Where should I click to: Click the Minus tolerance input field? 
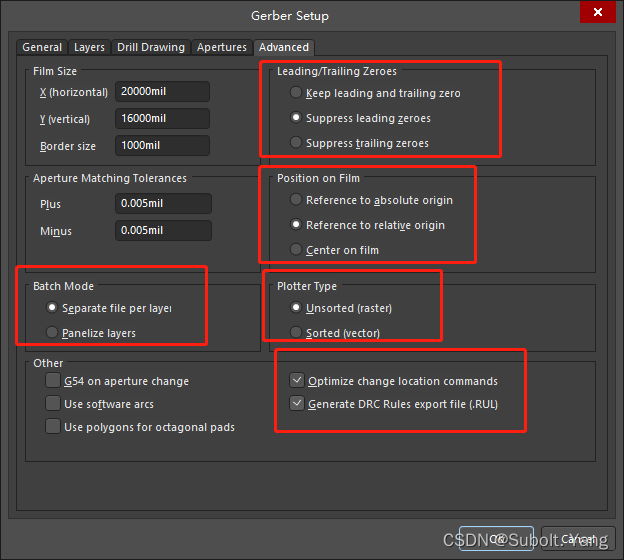click(x=162, y=231)
